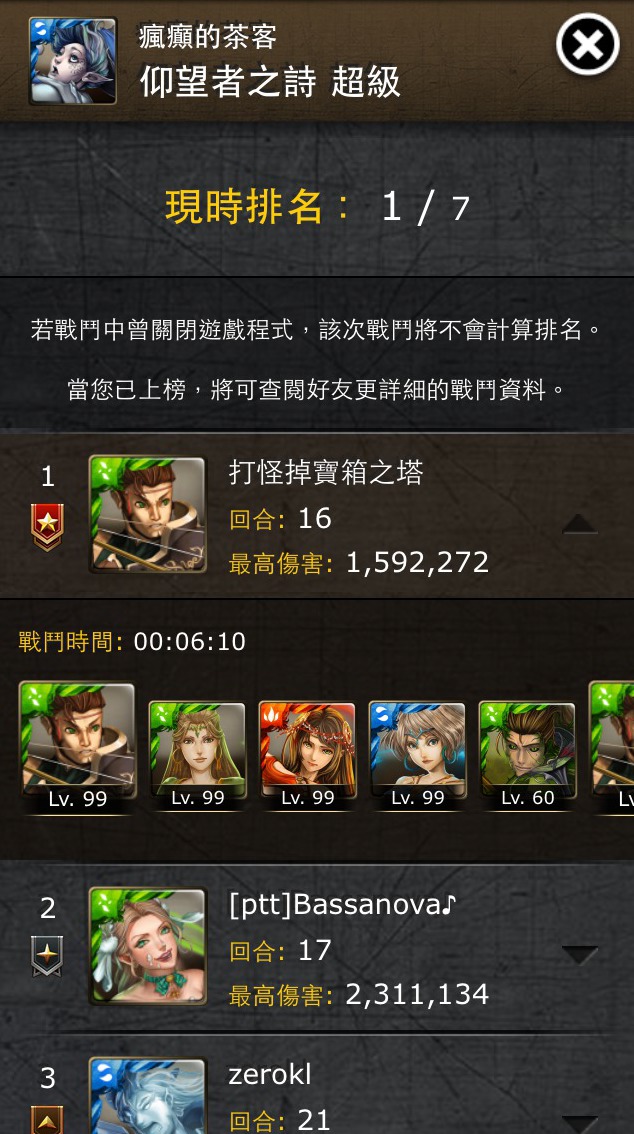Select the Lv. 60 green-eyed villain card

(x=527, y=755)
